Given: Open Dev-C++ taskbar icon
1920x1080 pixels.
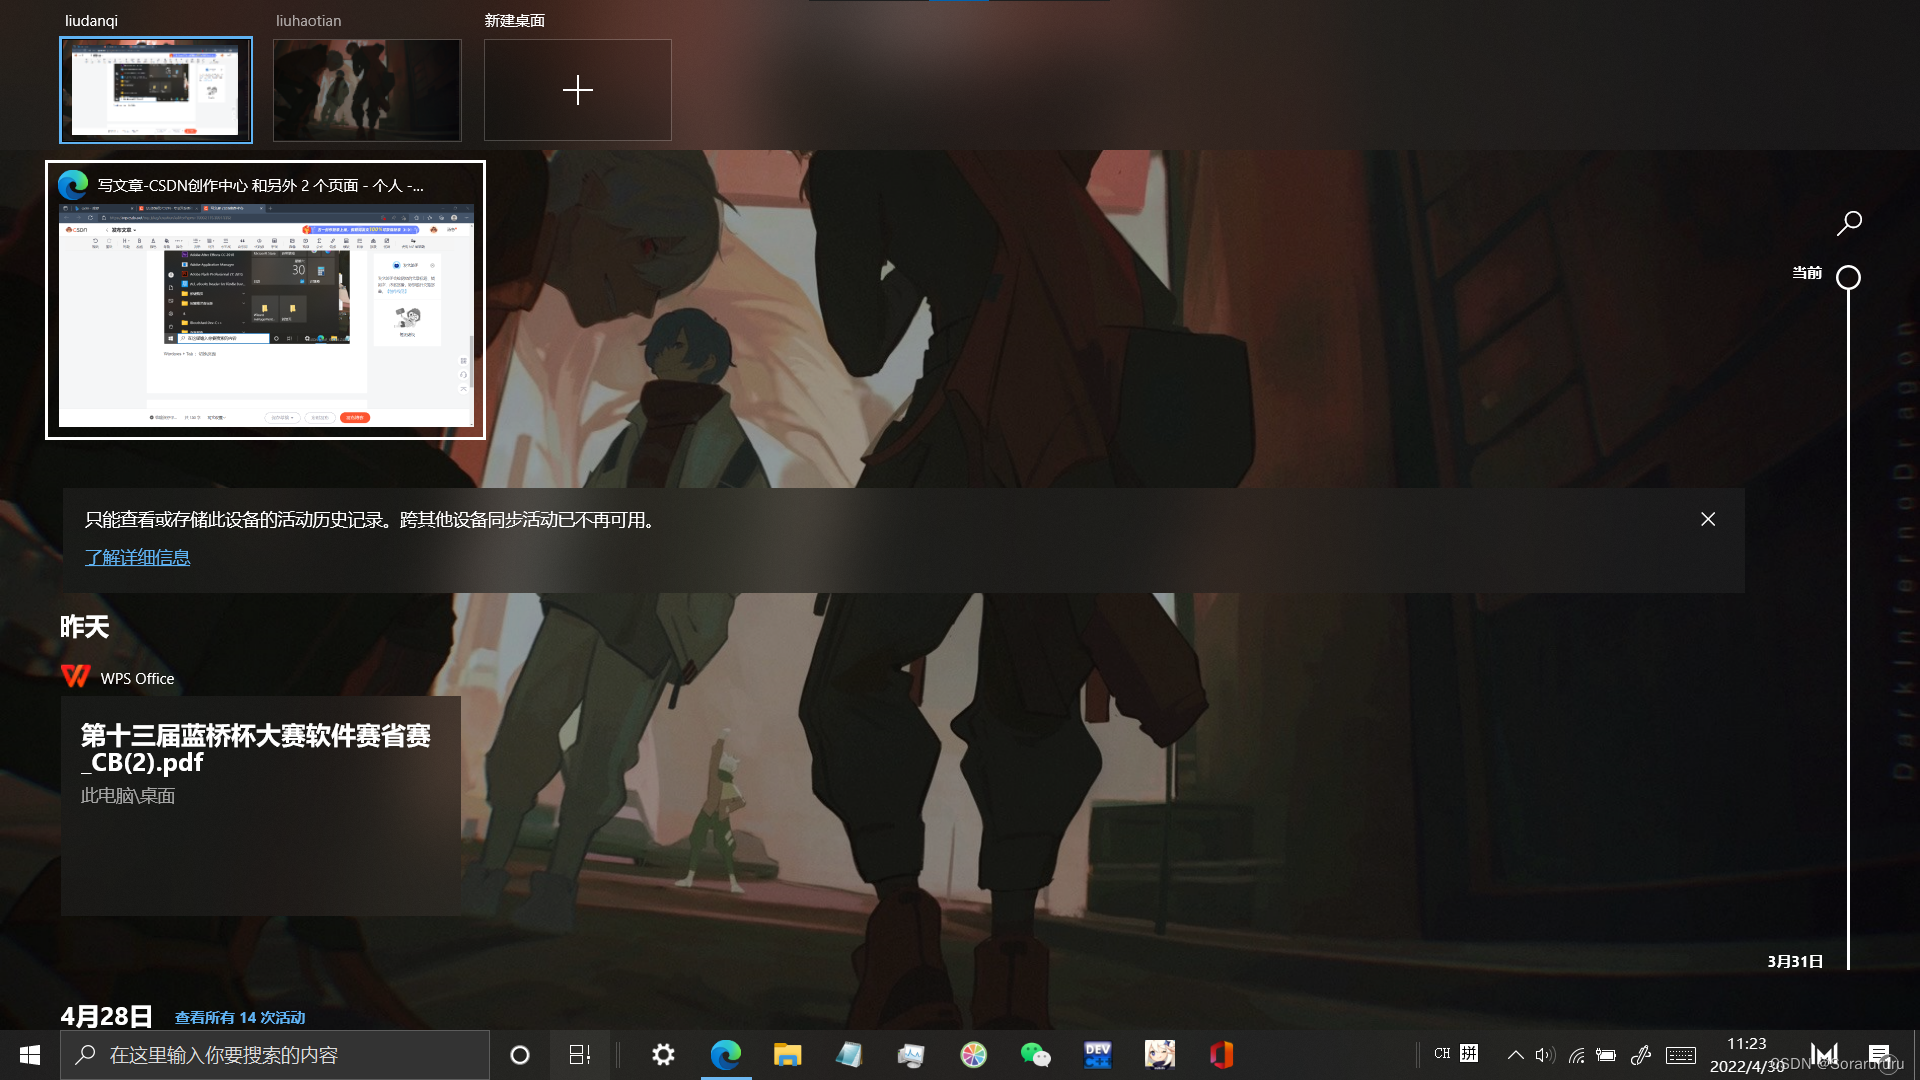Looking at the screenshot, I should pos(1097,1055).
